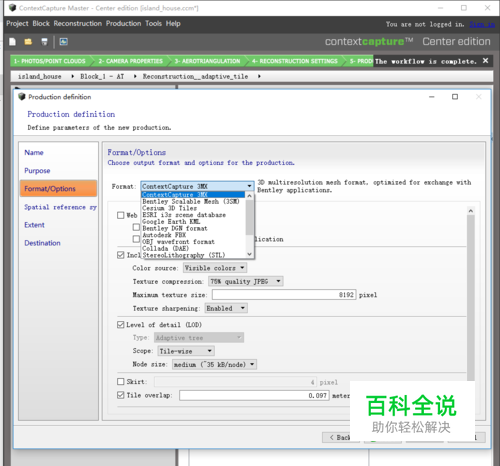The image size is (500, 466).
Task: Click the Tile overlap value field
Action: point(254,395)
